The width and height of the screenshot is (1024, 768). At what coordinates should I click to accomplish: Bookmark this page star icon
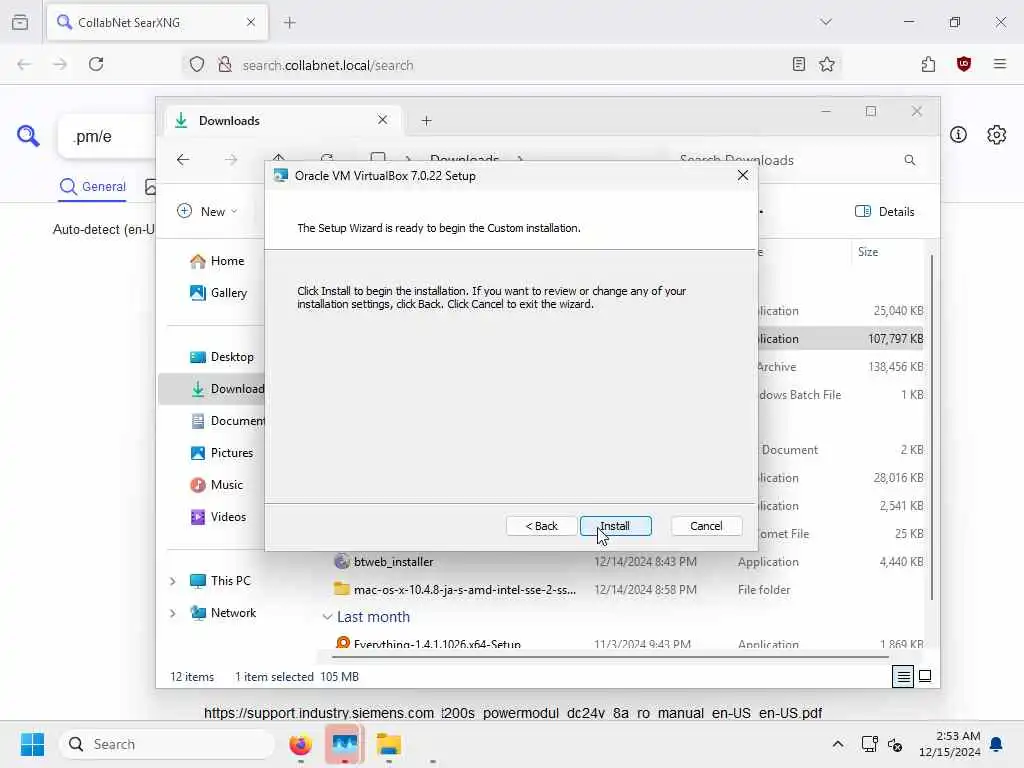click(x=827, y=64)
